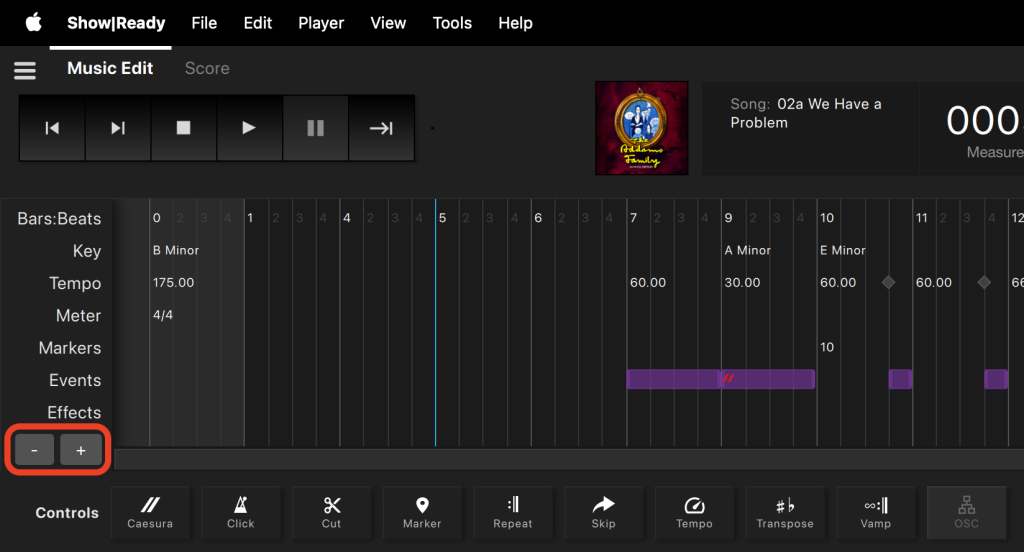Image resolution: width=1024 pixels, height=552 pixels.
Task: Toggle the Pause button
Action: (x=315, y=128)
